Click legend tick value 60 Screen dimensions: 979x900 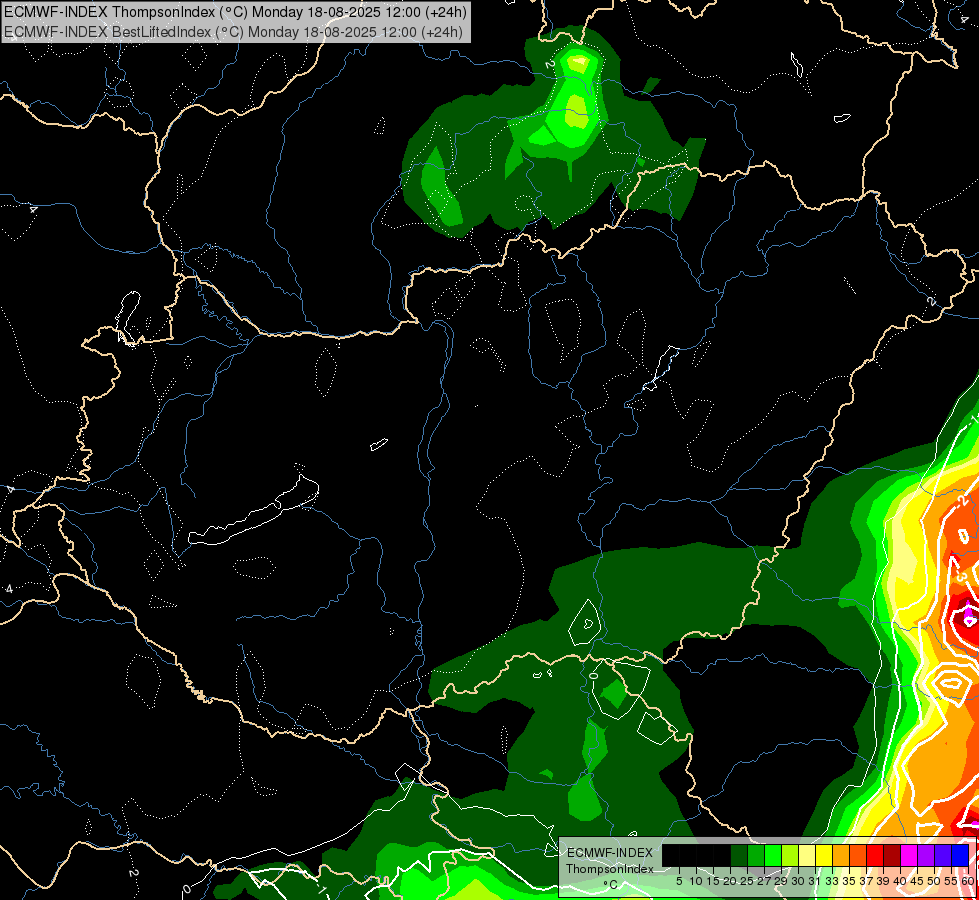(x=968, y=881)
